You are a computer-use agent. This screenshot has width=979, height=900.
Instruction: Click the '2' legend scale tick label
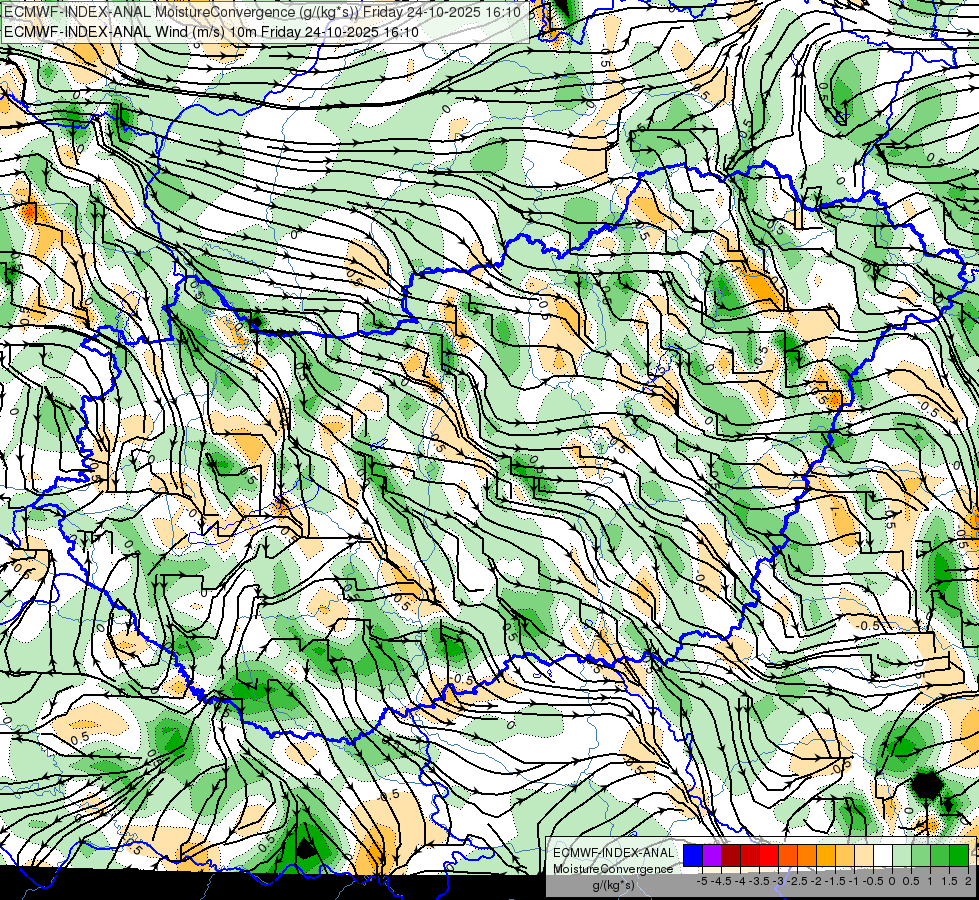click(968, 882)
